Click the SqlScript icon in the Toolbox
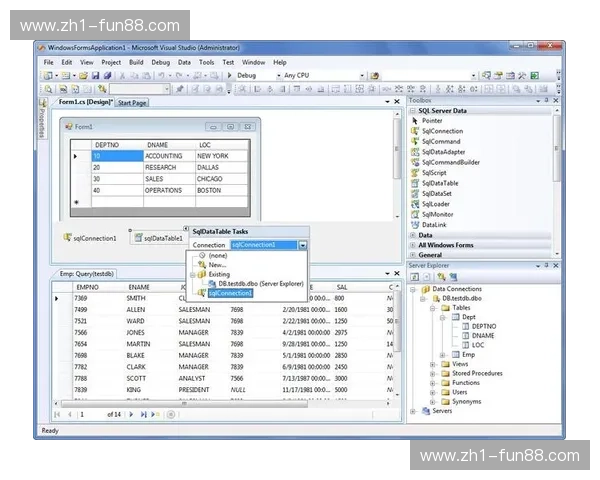This screenshot has height=480, width=600. pyautogui.click(x=415, y=173)
